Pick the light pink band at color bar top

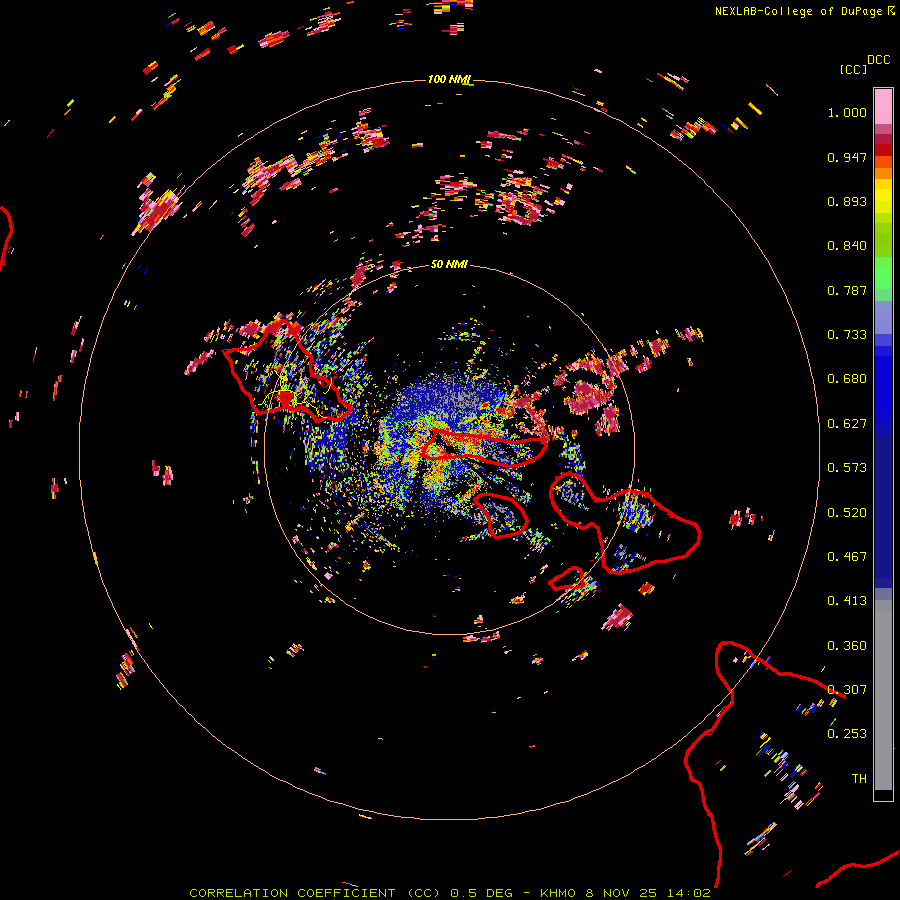coord(883,107)
